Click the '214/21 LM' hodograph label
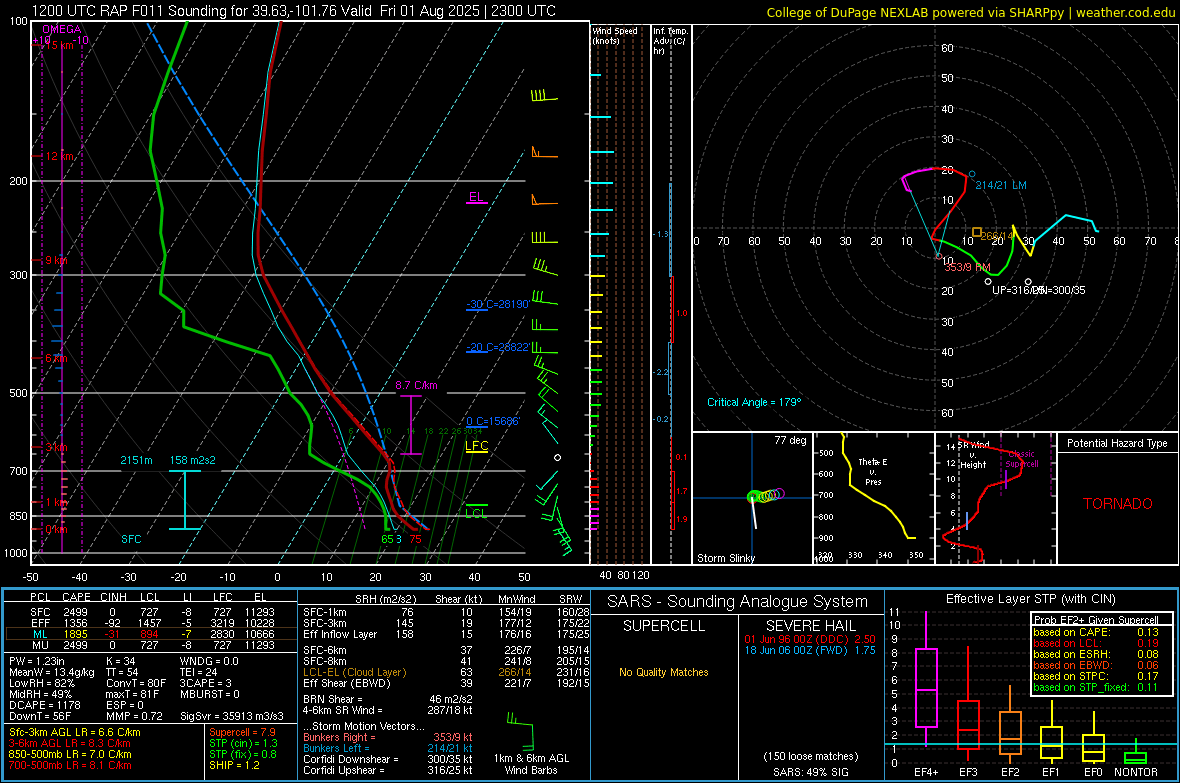Image resolution: width=1180 pixels, height=783 pixels. point(1001,185)
